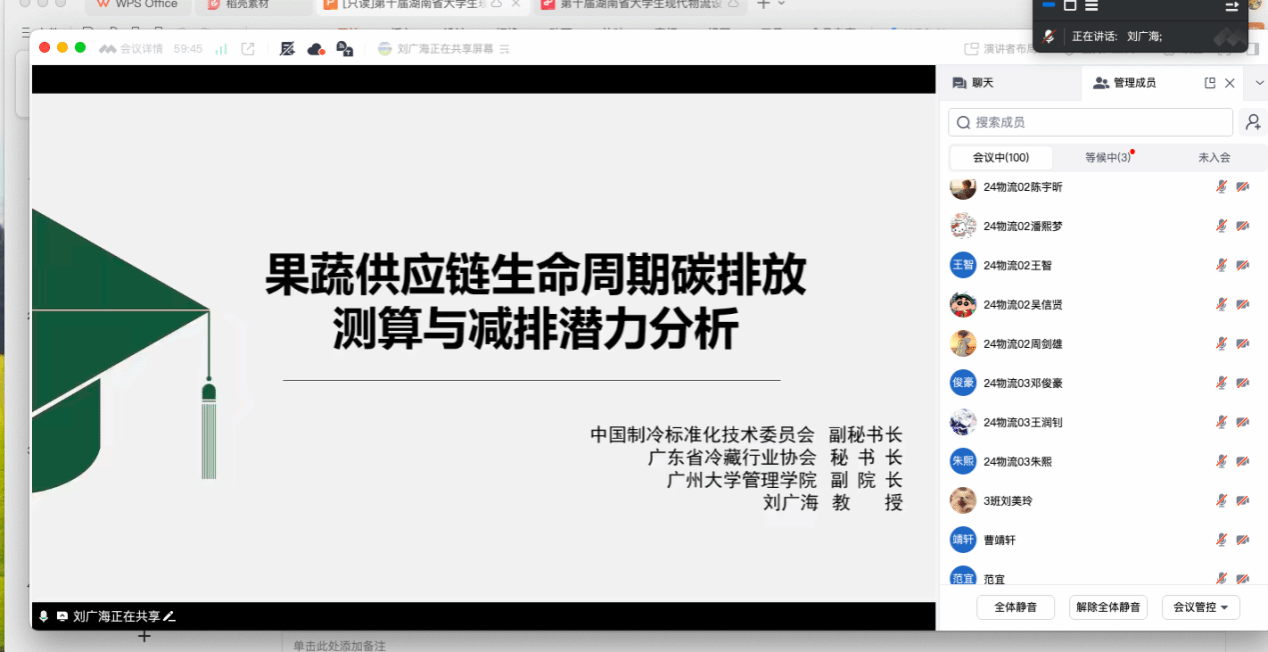Toggle camera for 24物流02王智

coord(1243,265)
